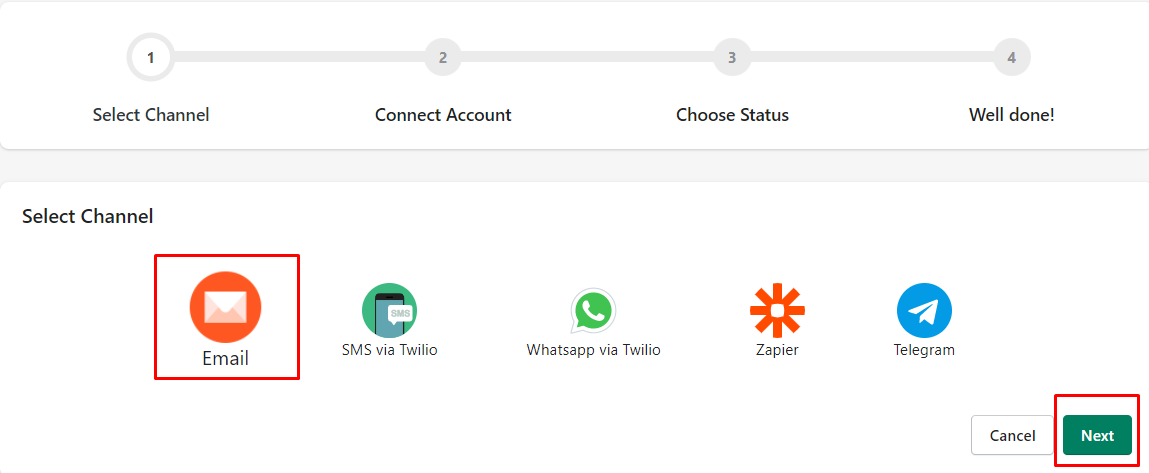1149x473 pixels.
Task: Click the 'Email' channel label
Action: [x=226, y=359]
